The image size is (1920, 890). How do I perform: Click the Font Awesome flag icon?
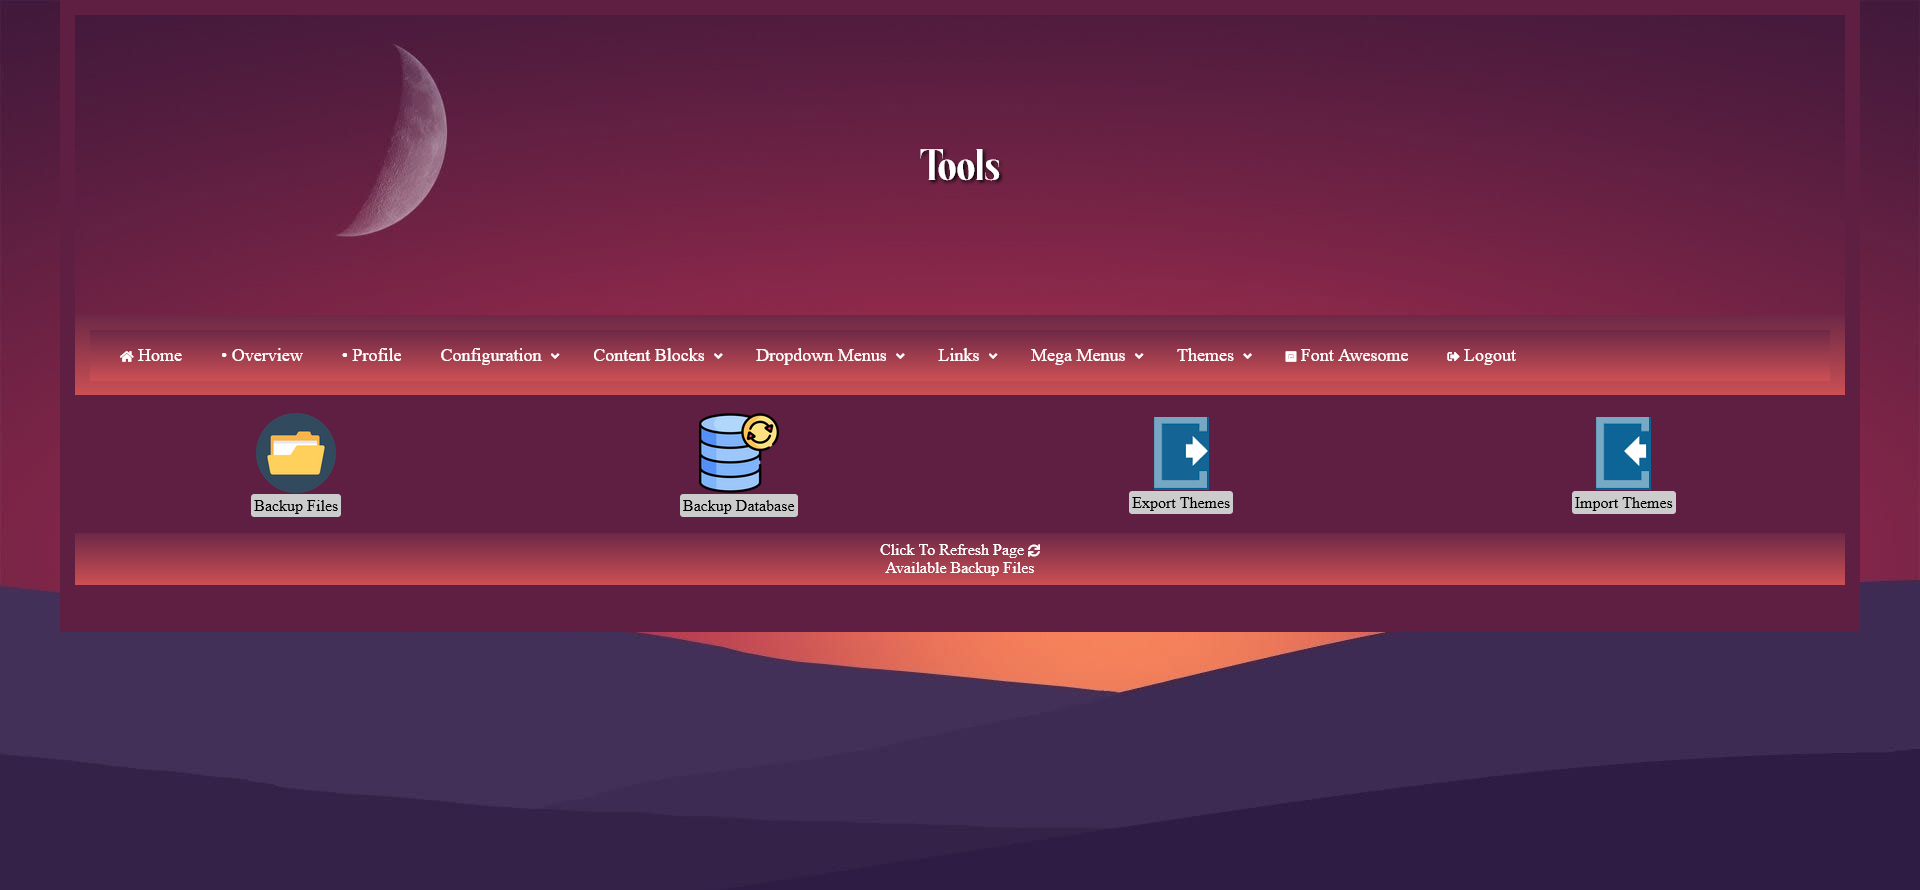coord(1291,357)
